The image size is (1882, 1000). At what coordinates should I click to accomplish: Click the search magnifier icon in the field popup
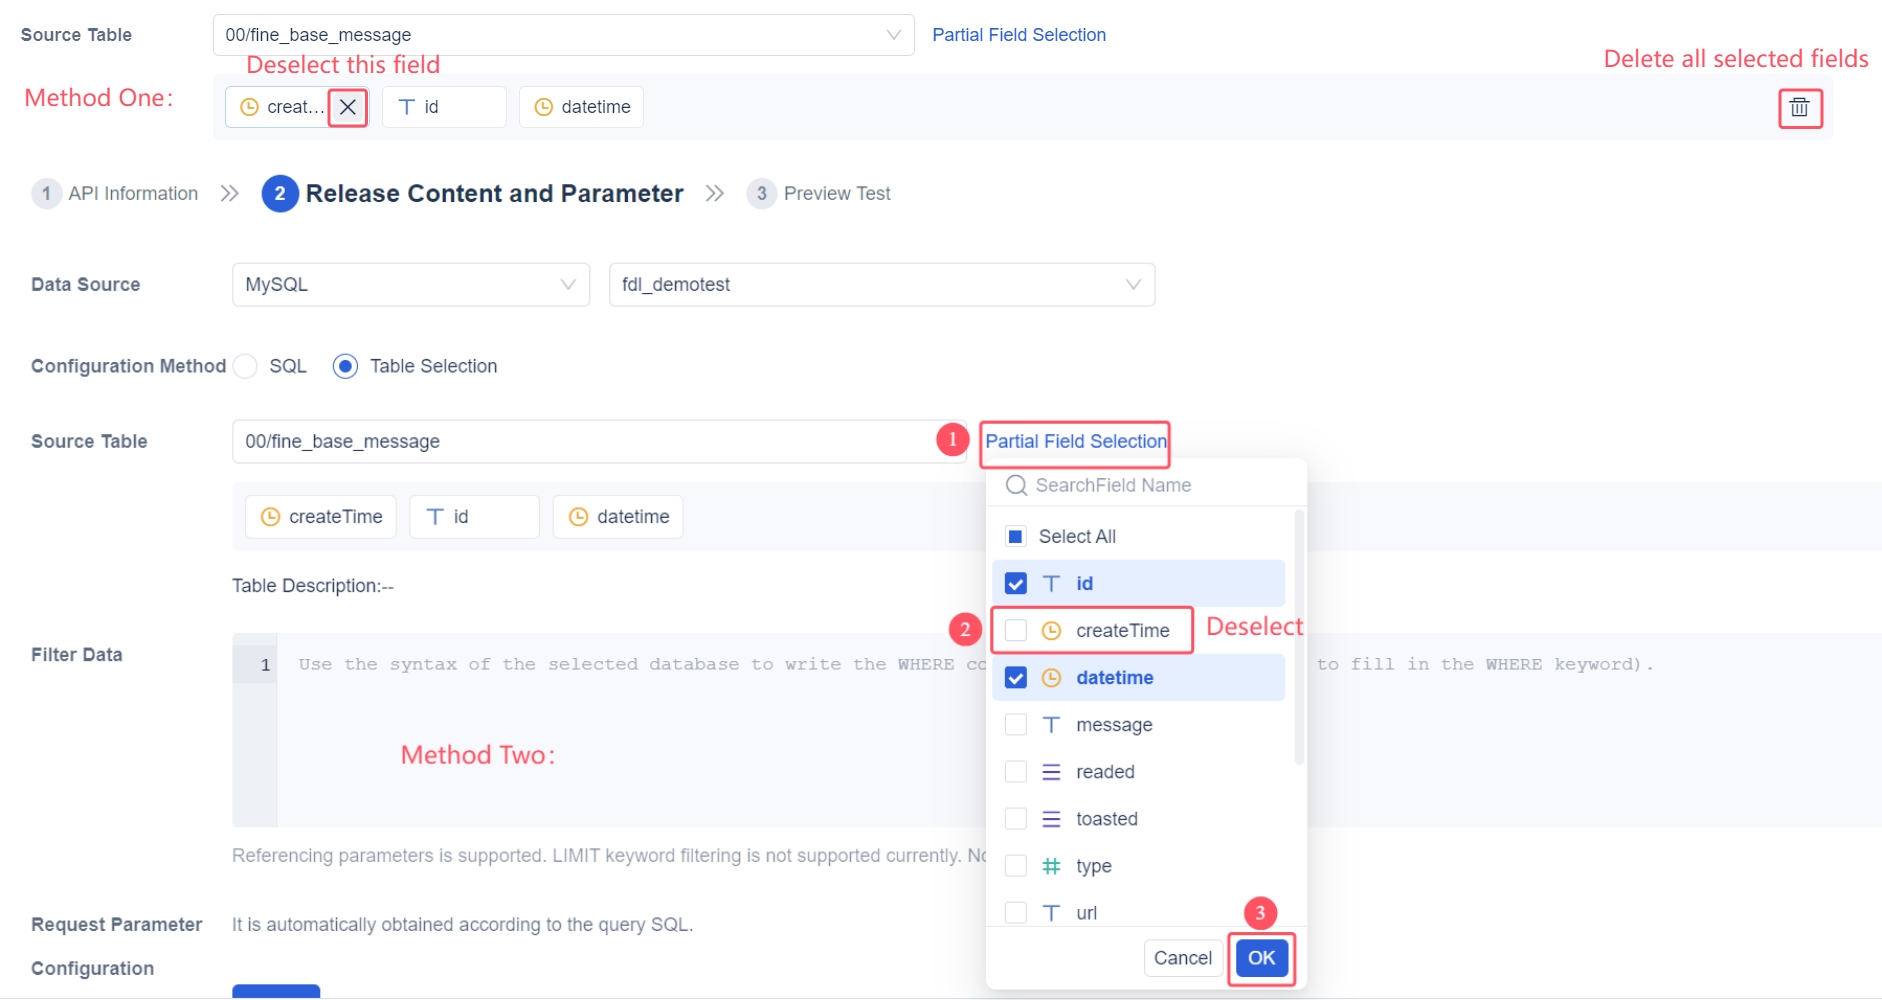[1016, 485]
